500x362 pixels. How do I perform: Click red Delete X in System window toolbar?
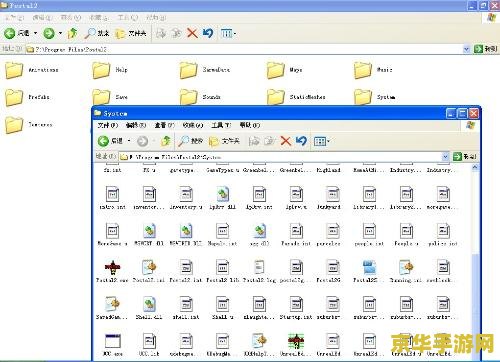coord(286,141)
